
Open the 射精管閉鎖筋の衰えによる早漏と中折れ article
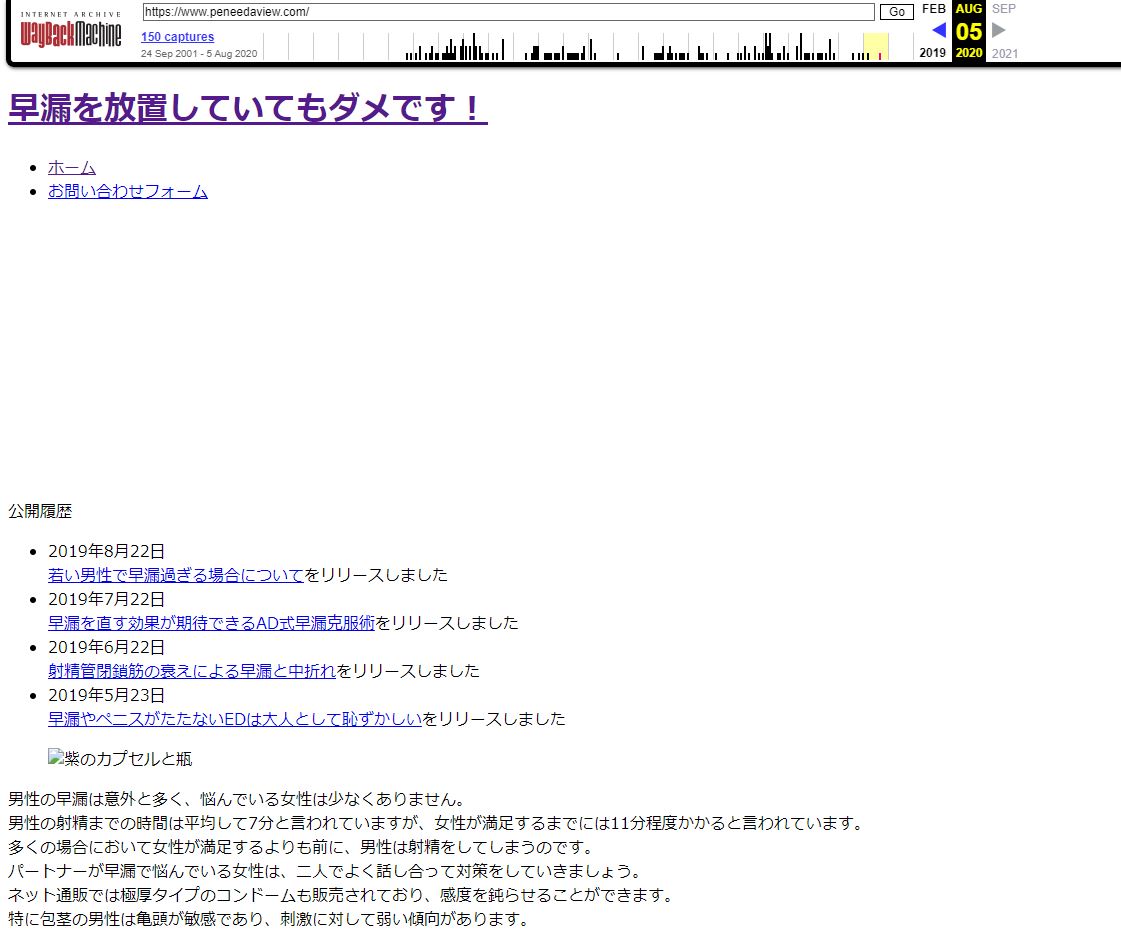tap(192, 671)
